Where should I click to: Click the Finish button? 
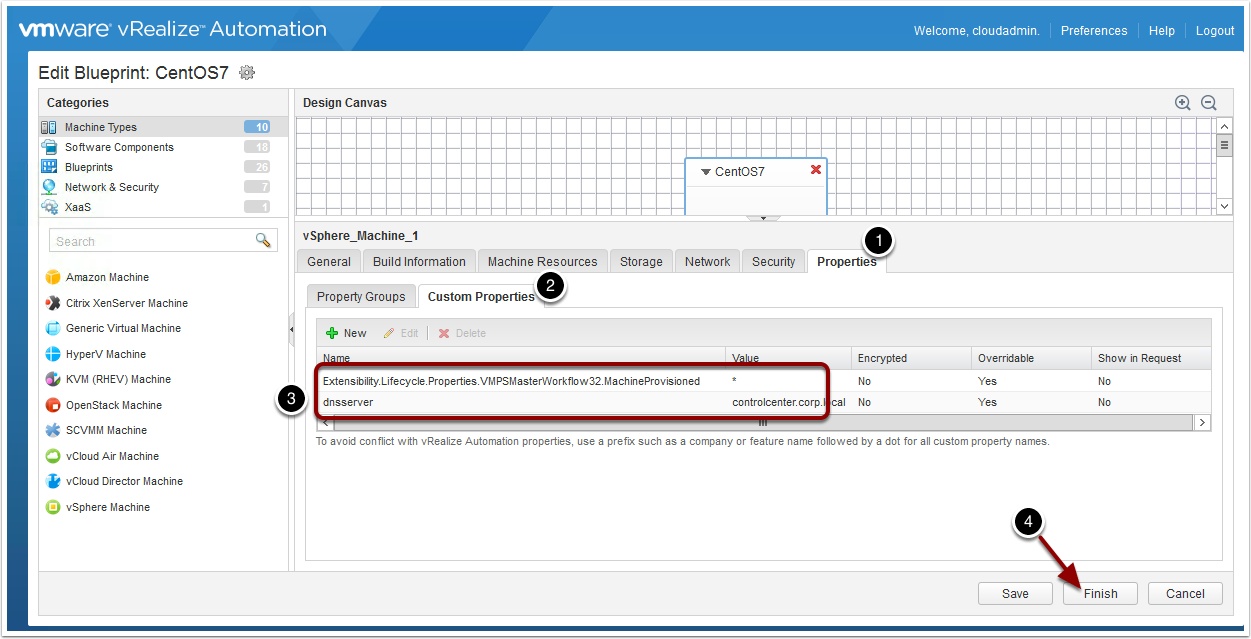[x=1100, y=593]
